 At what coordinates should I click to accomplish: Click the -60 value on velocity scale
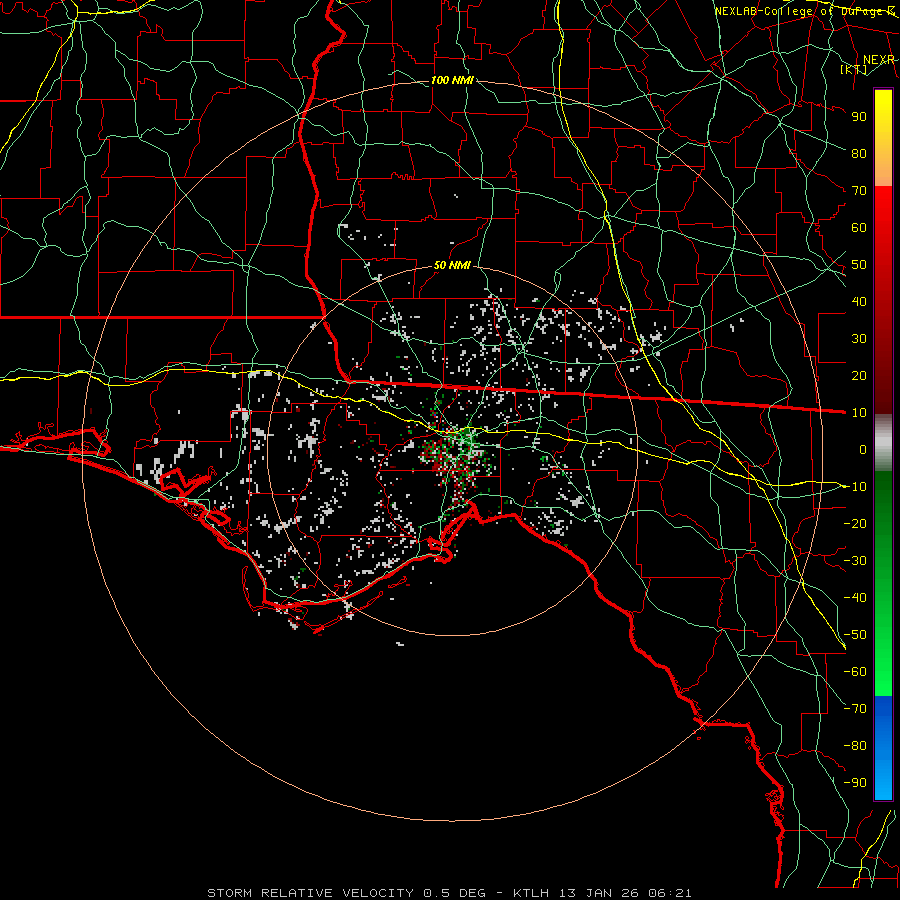tap(855, 672)
